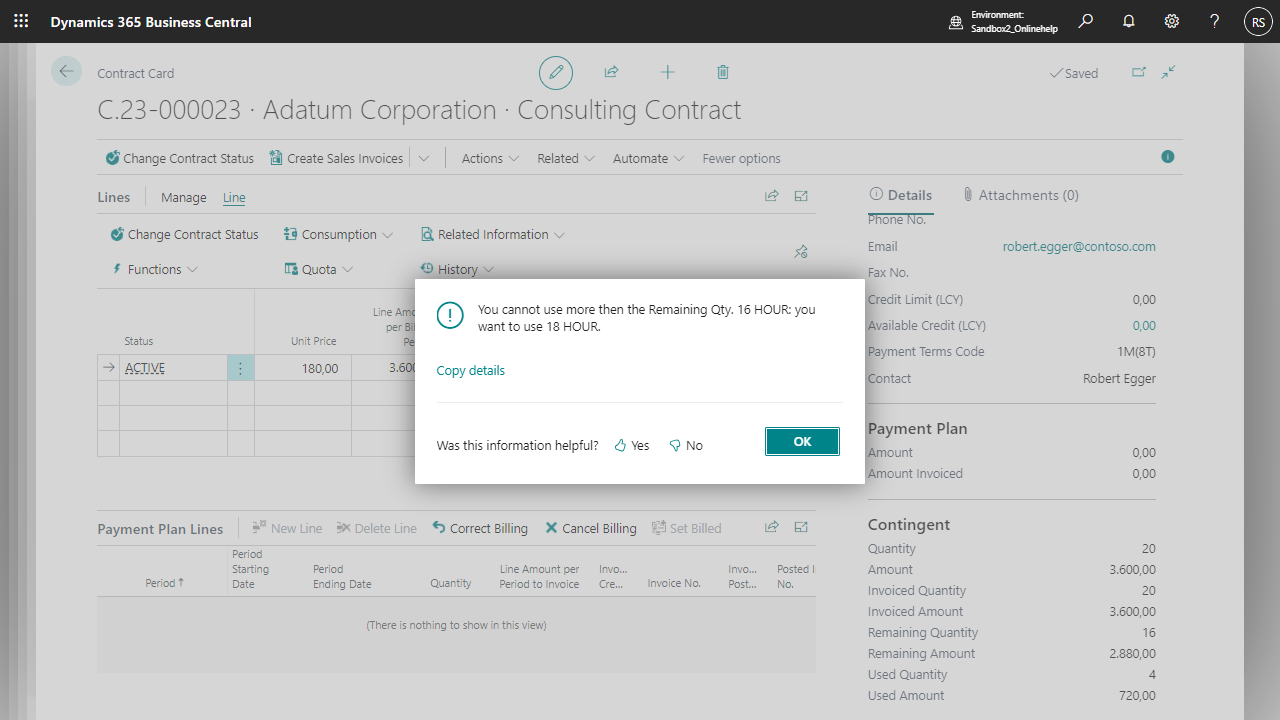The width and height of the screenshot is (1280, 720).
Task: Click the plus new record icon
Action: click(668, 72)
